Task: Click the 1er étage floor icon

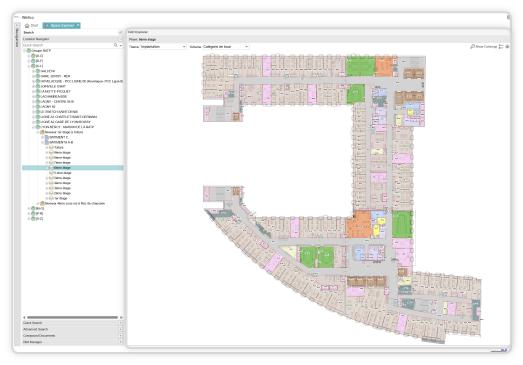Action: tap(51, 198)
